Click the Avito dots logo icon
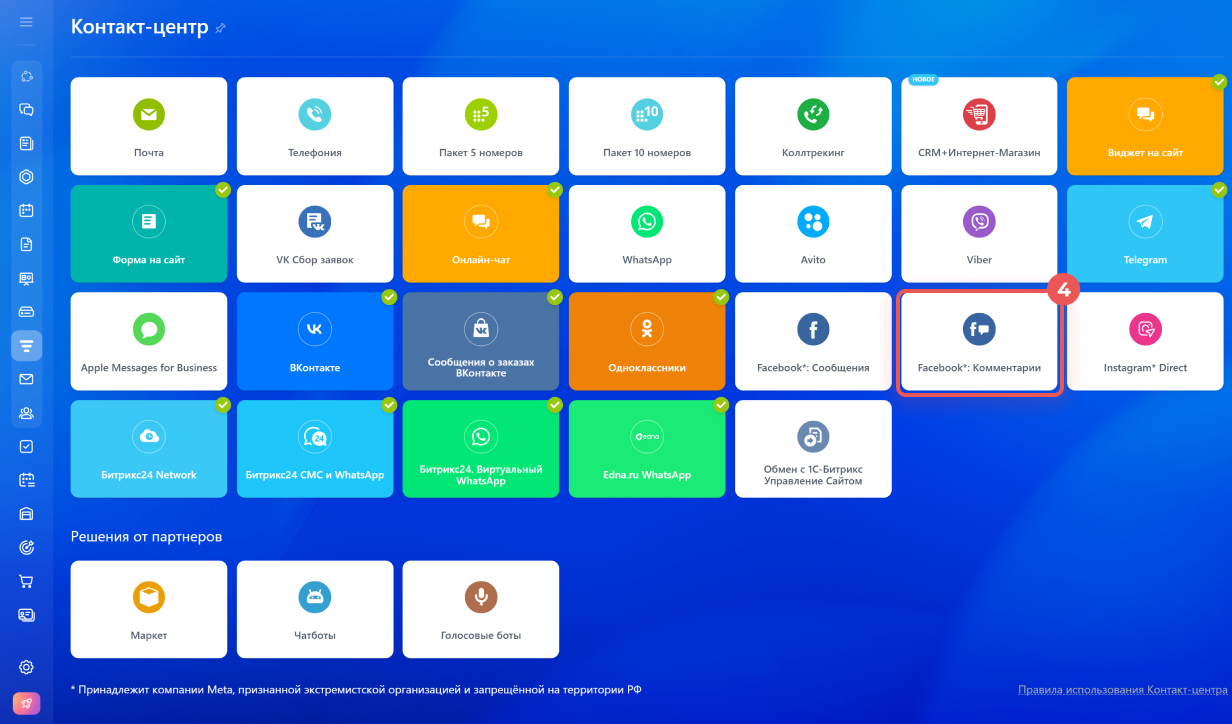The width and height of the screenshot is (1232, 724). [813, 222]
